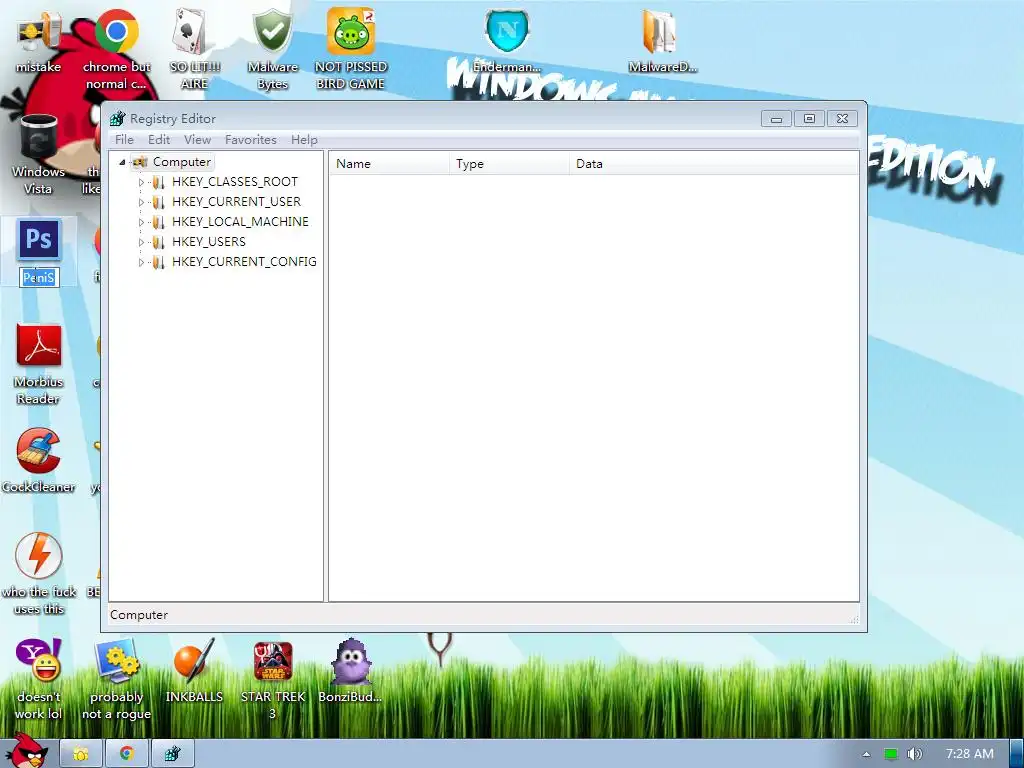Viewport: 1024px width, 768px height.
Task: Click the Registry Editor taskbar button
Action: point(172,754)
